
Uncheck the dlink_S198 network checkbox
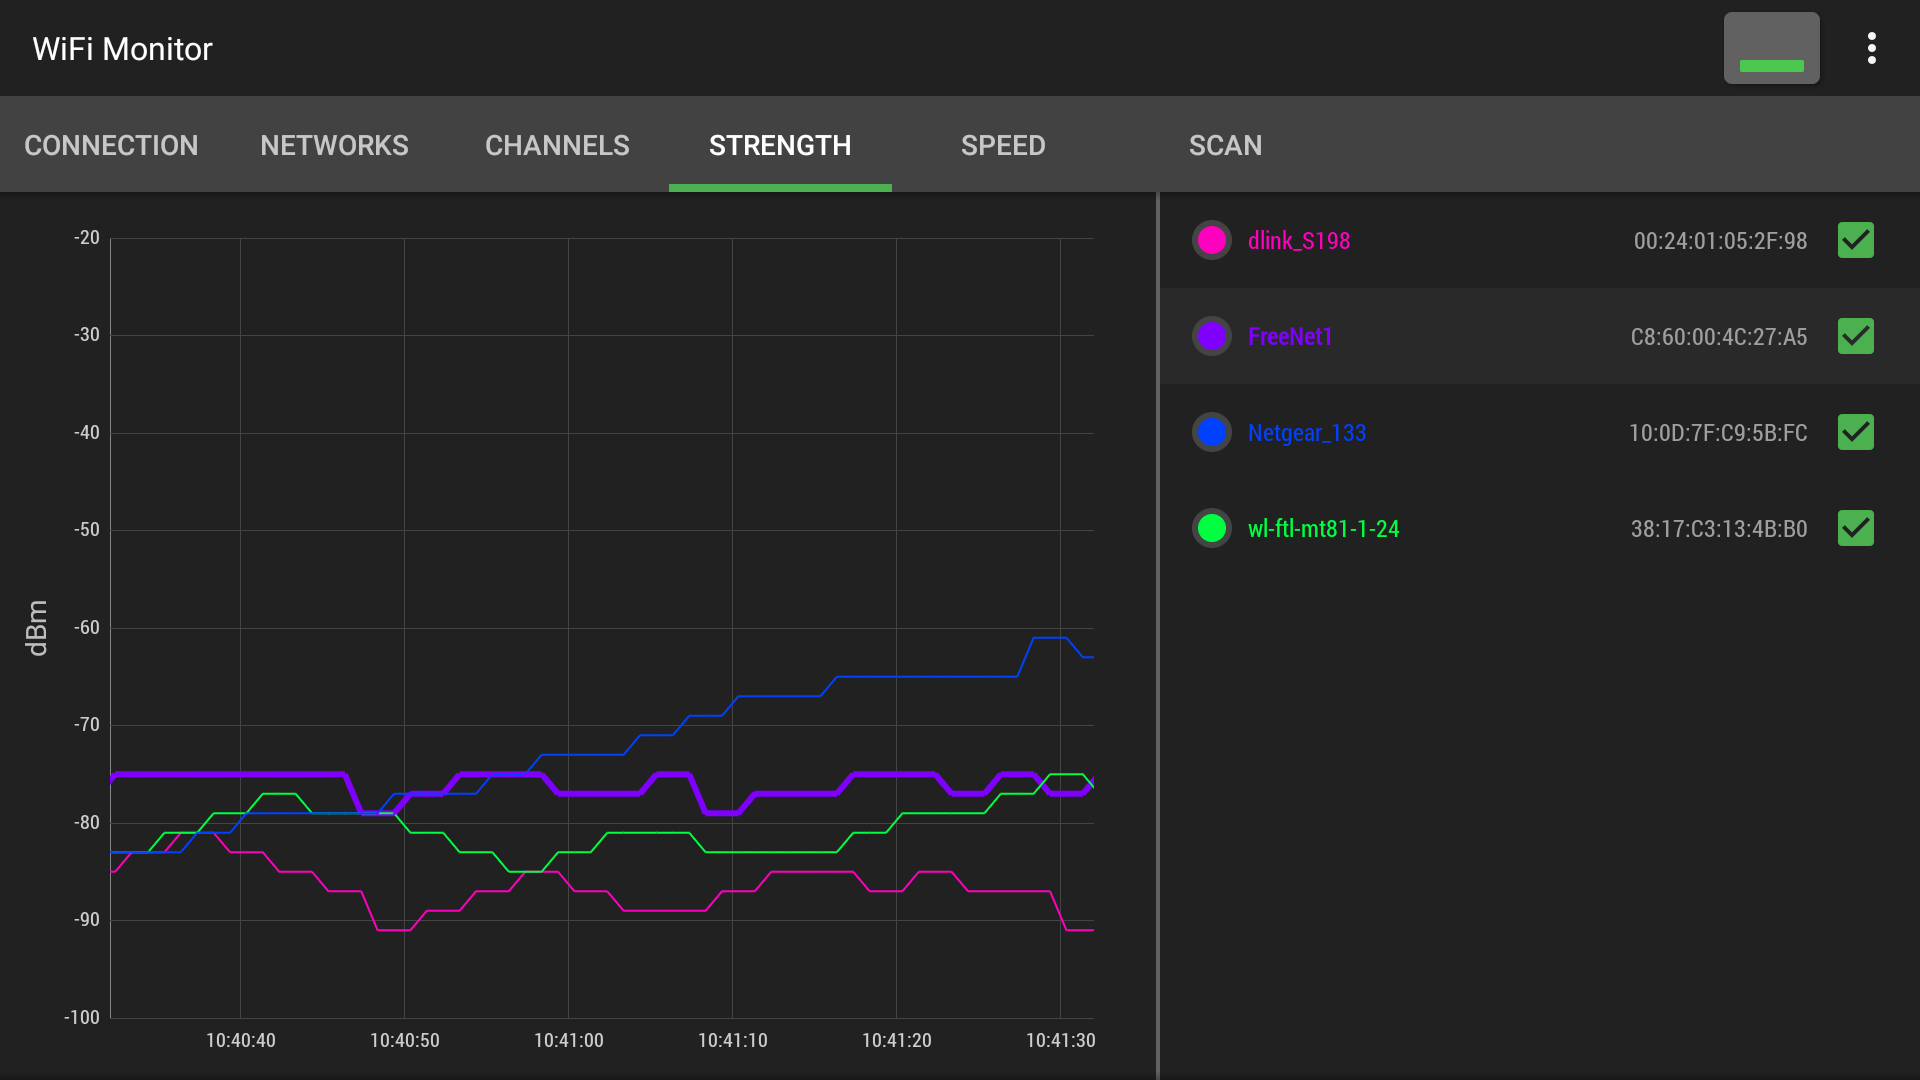point(1855,240)
